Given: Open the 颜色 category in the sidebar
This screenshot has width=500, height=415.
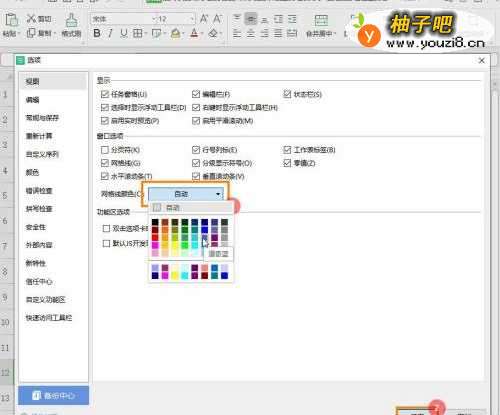Looking at the screenshot, I should (33, 172).
